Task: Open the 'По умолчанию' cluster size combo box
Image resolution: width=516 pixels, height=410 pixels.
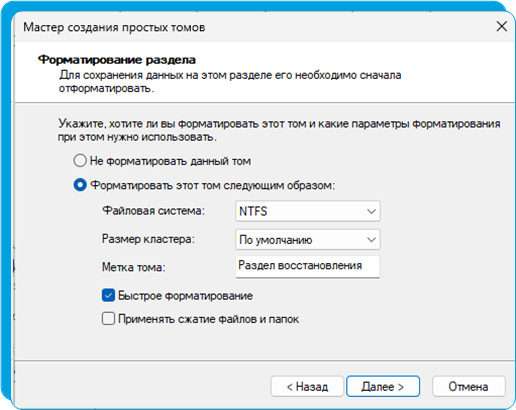Action: tap(308, 239)
